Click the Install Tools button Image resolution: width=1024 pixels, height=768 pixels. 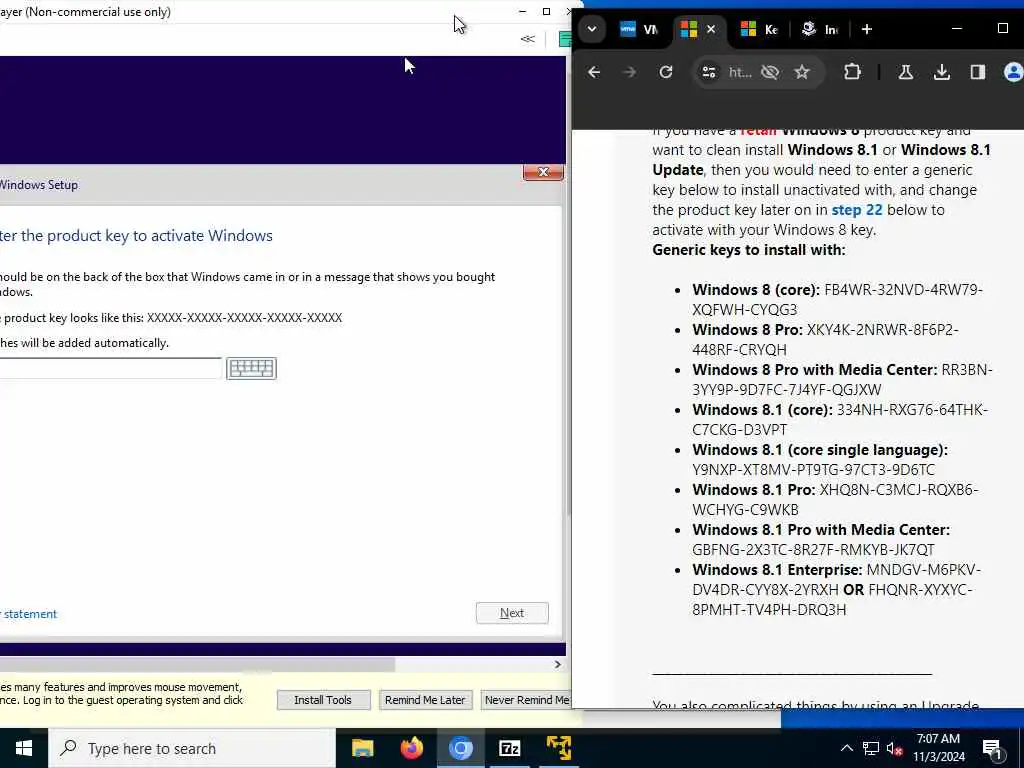pos(323,700)
